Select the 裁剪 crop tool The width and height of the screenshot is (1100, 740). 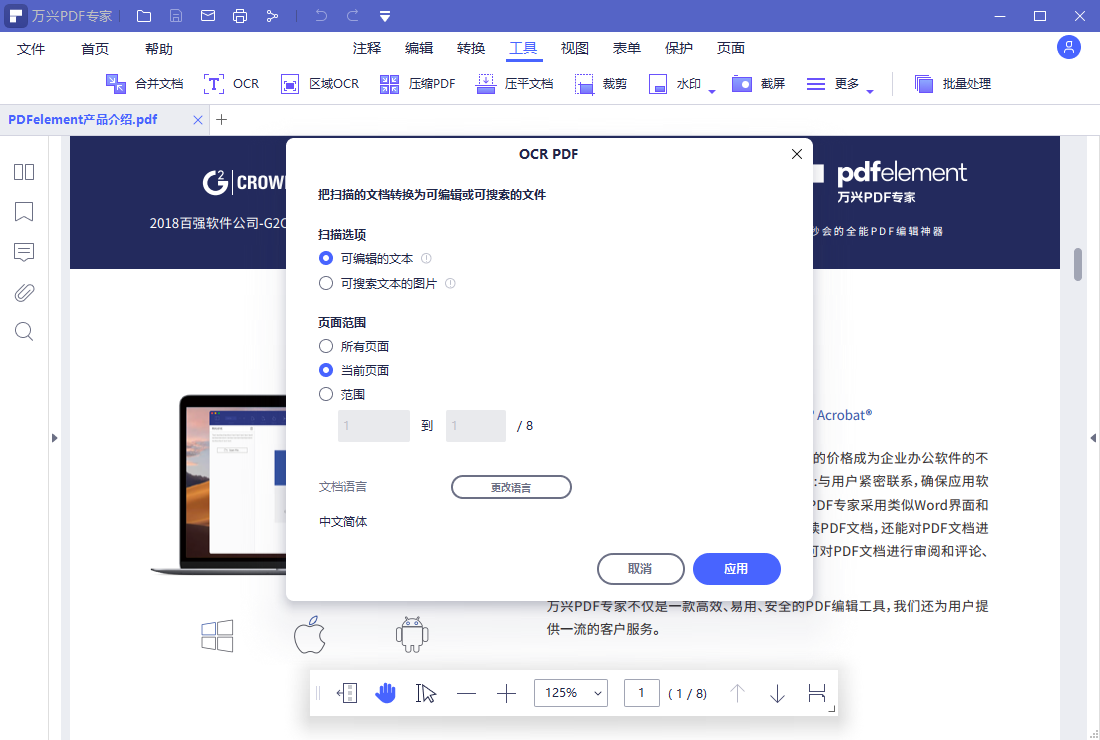click(601, 83)
